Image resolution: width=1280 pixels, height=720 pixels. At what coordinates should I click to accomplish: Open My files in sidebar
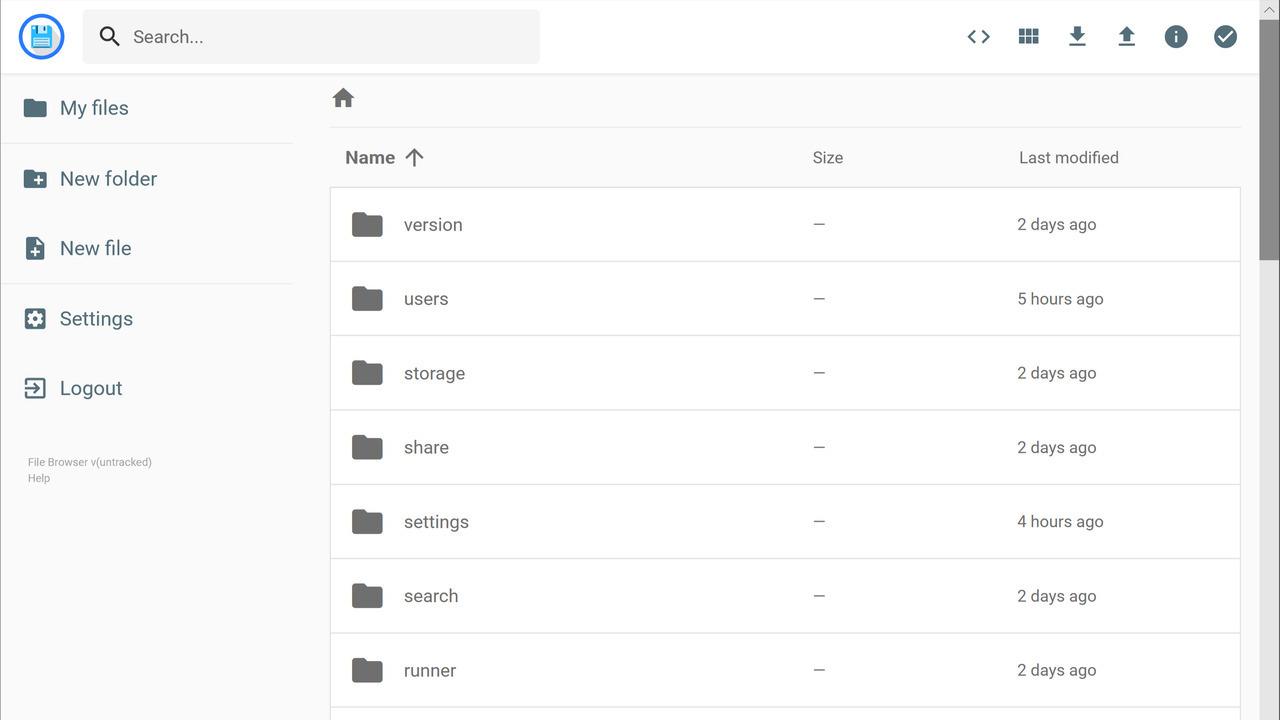pyautogui.click(x=94, y=108)
